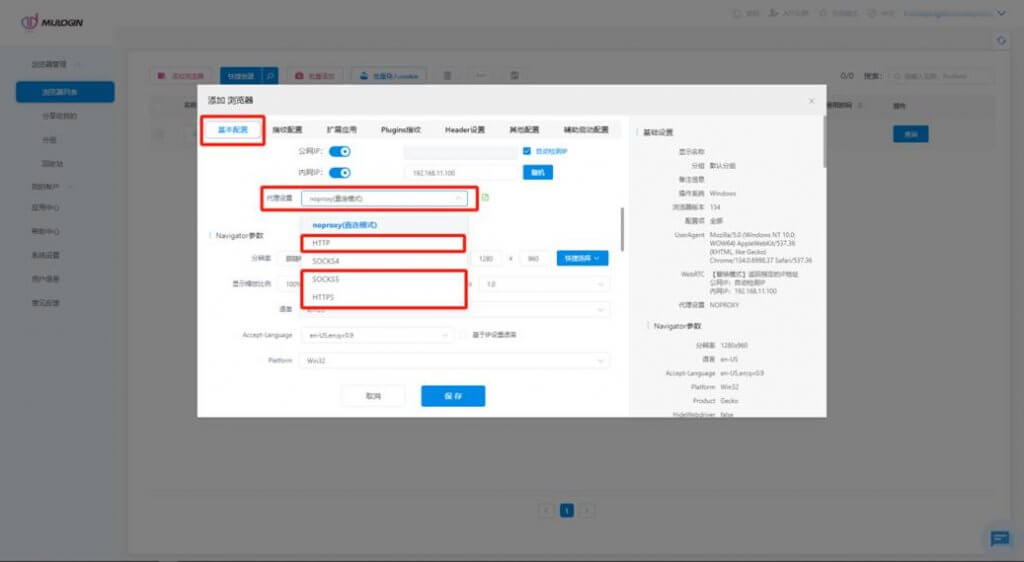Toggle the public IP switch
Viewport: 1024px width, 562px height.
click(x=340, y=152)
